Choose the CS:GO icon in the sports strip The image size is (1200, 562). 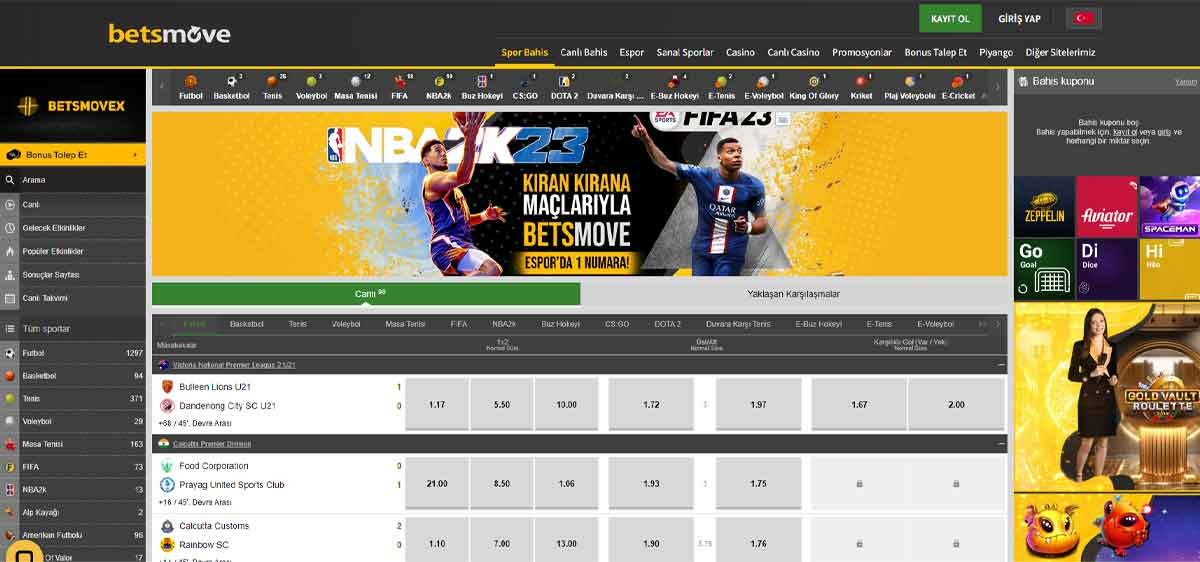[525, 87]
